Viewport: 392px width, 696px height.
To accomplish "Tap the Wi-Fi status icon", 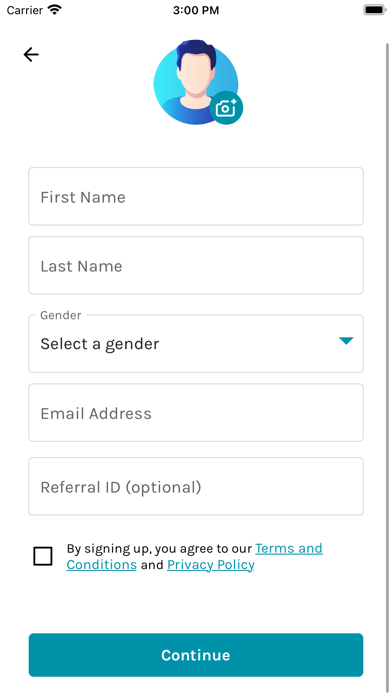I will (x=55, y=10).
